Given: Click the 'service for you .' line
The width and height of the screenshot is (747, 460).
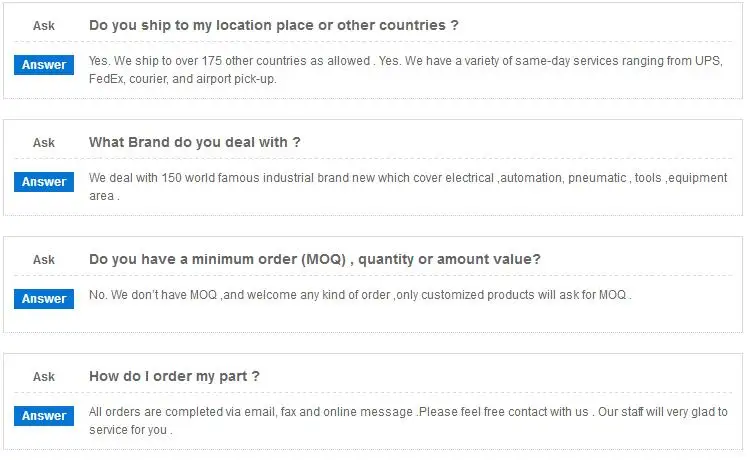Looking at the screenshot, I should (x=130, y=430).
